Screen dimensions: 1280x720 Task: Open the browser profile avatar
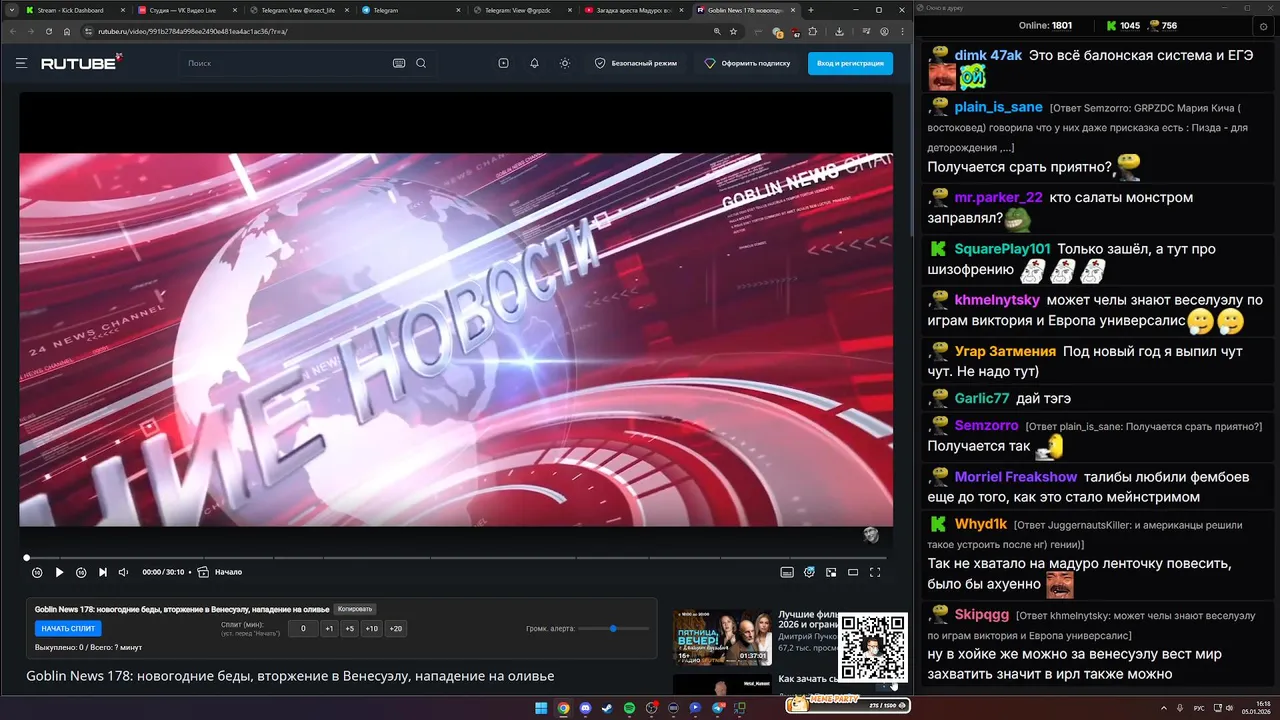884,31
